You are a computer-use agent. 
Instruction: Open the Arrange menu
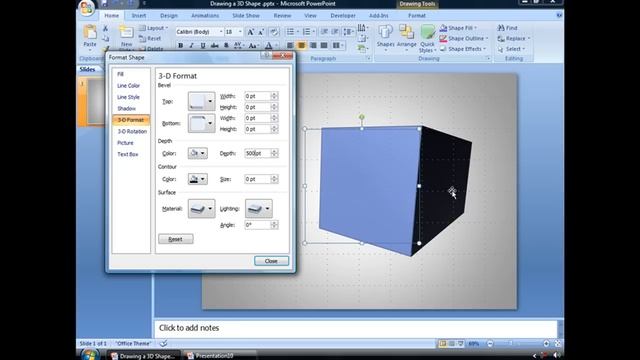coord(407,38)
